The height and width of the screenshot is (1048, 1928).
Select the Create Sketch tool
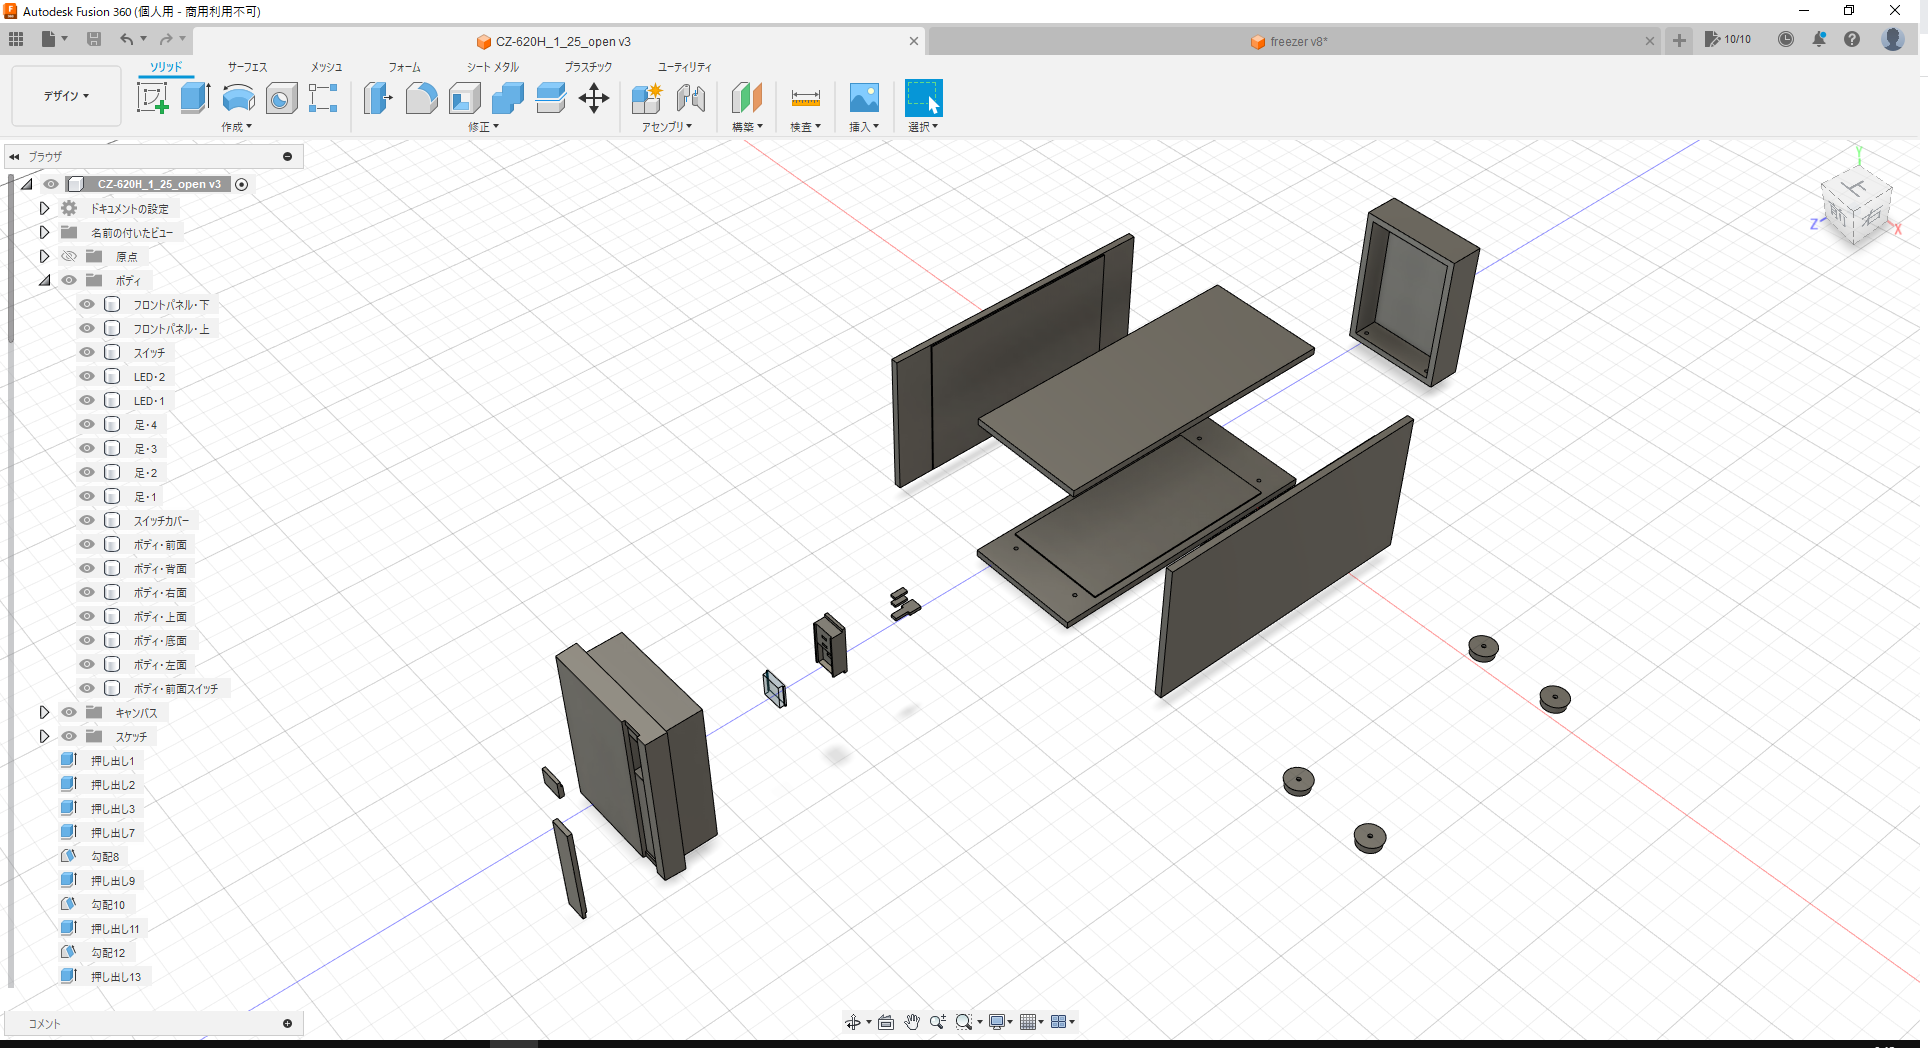152,97
